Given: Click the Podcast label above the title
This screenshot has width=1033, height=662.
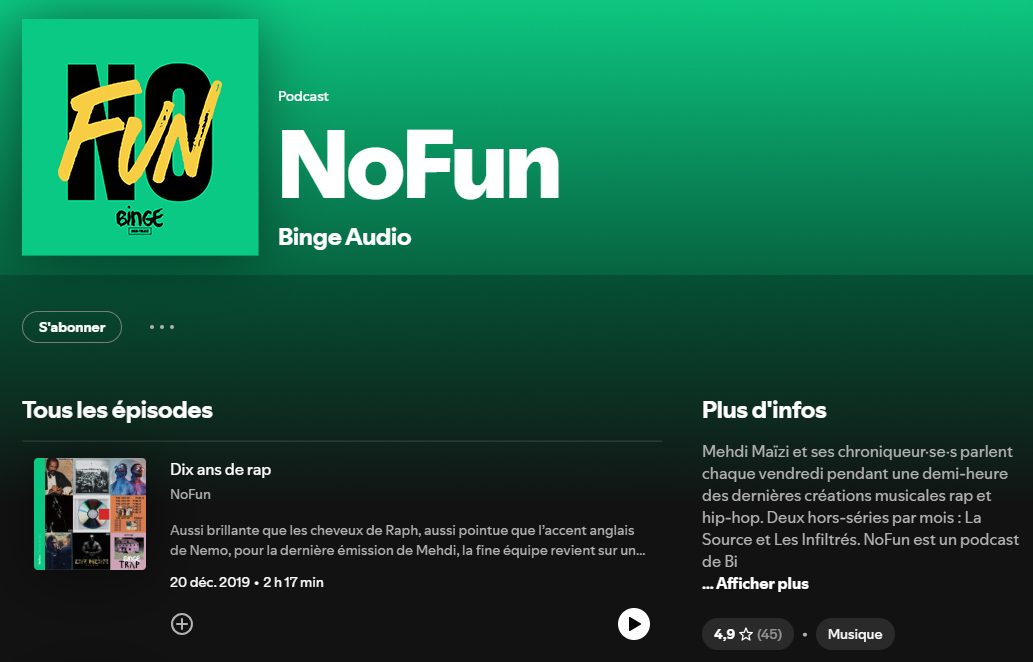Looking at the screenshot, I should 303,96.
